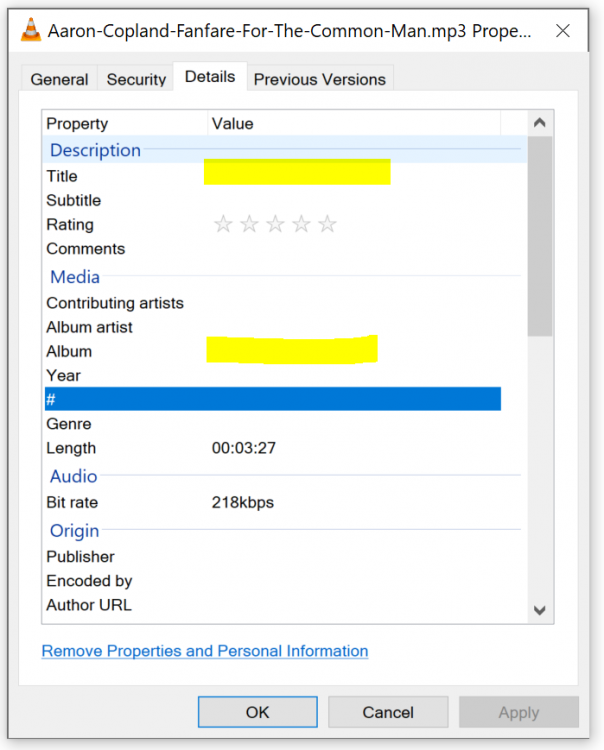The image size is (604, 750).
Task: Set rating to two stars
Action: click(249, 224)
